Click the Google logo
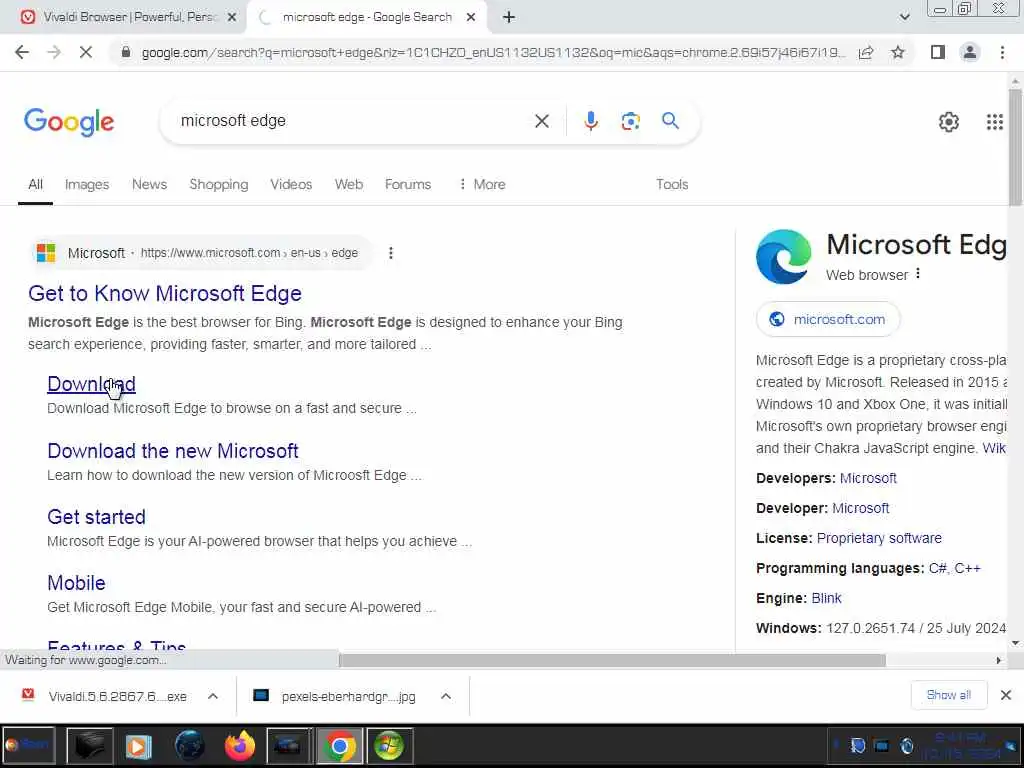Image resolution: width=1024 pixels, height=768 pixels. (69, 122)
